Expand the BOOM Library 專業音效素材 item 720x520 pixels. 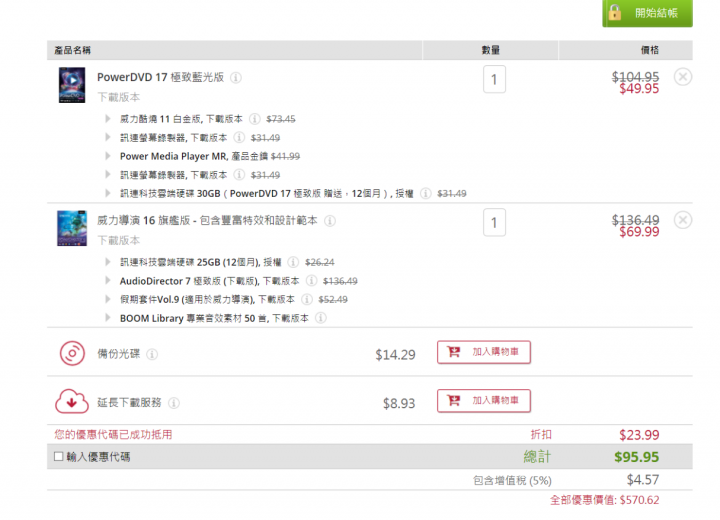(x=107, y=317)
